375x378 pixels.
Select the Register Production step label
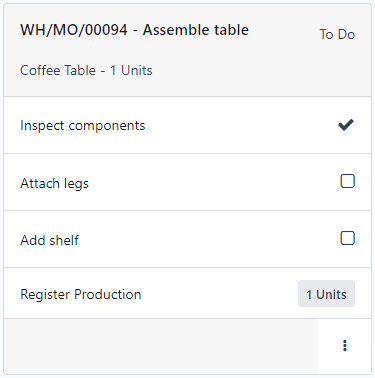(81, 294)
